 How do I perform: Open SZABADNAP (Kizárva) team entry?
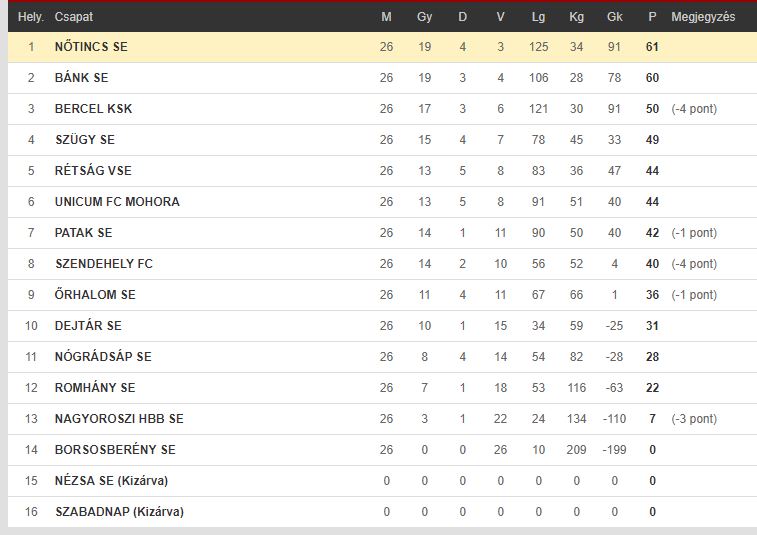tap(120, 511)
